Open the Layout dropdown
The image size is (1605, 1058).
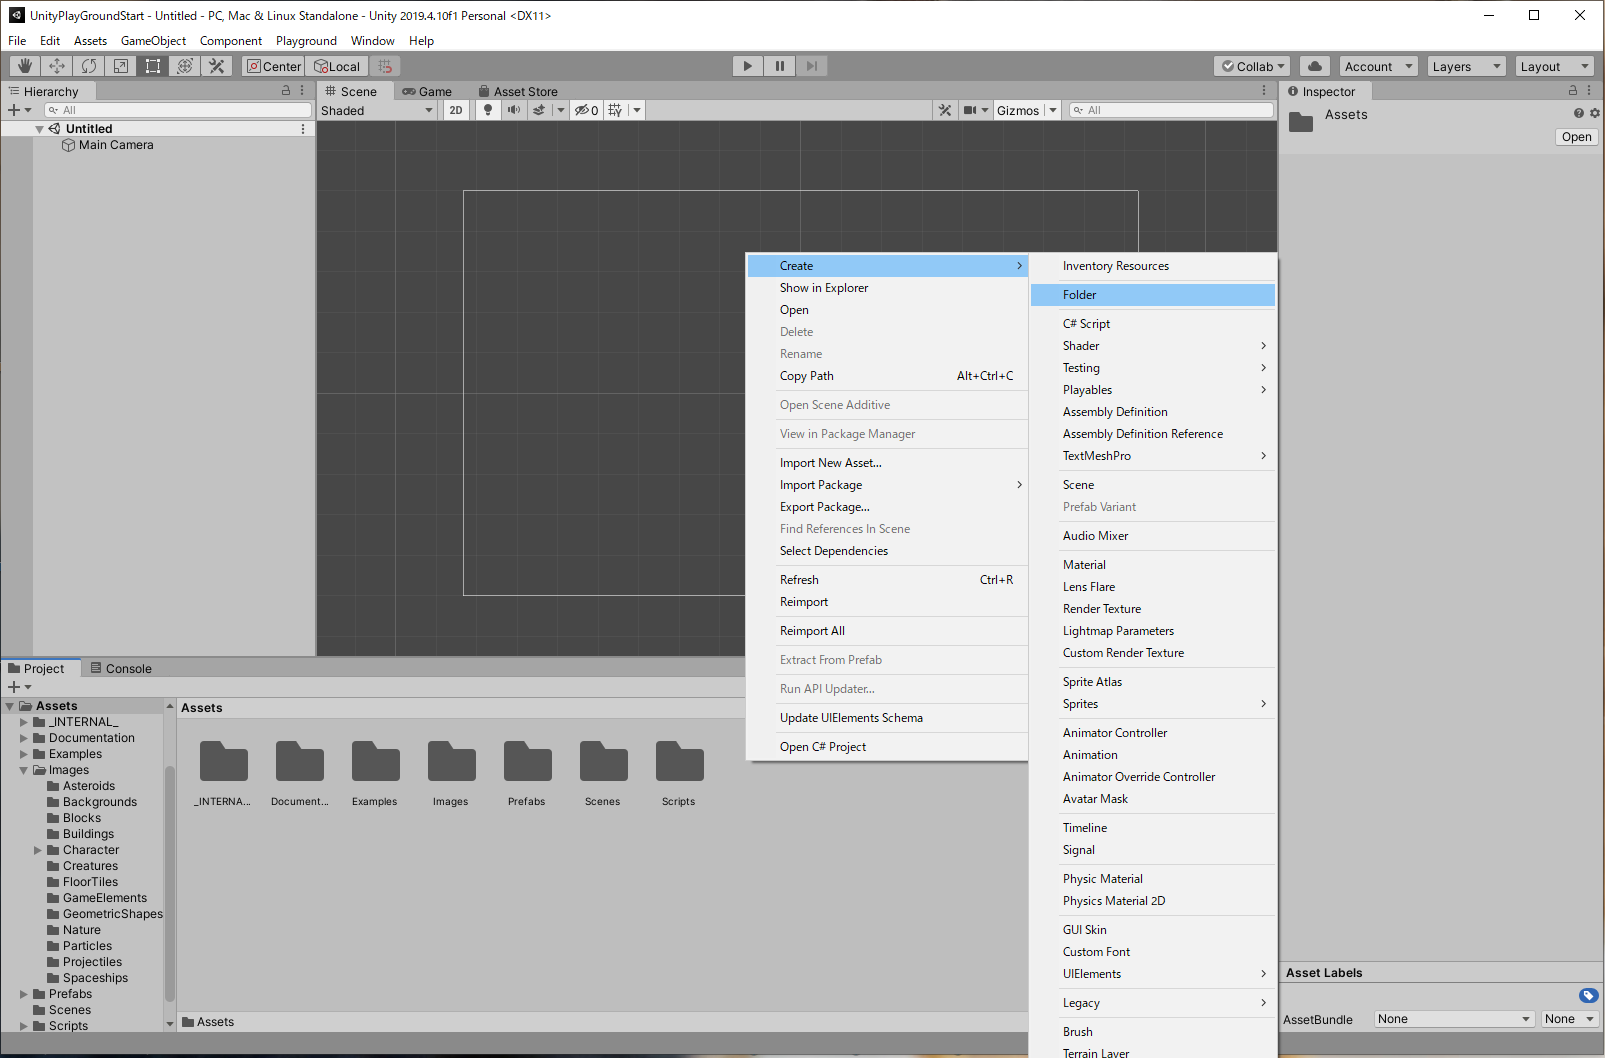1555,66
